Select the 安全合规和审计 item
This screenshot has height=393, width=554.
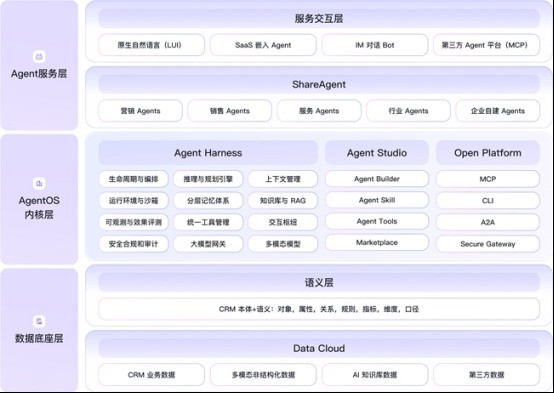point(134,244)
